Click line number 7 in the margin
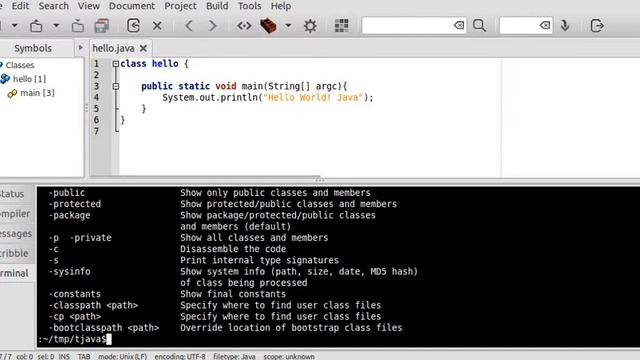The image size is (640, 360). [x=96, y=131]
